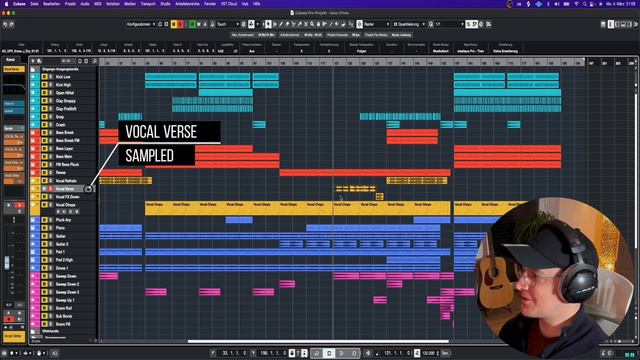The width and height of the screenshot is (640, 360).
Task: Click the vertical track scrollbar
Action: coord(637,171)
